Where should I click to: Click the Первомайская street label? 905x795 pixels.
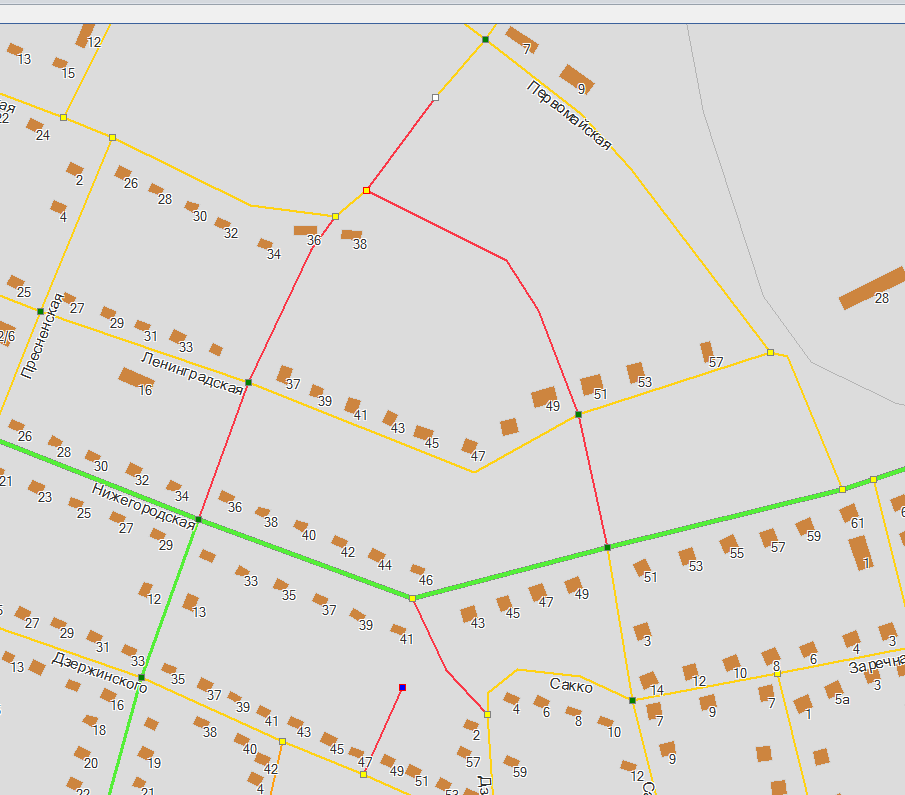(x=568, y=115)
